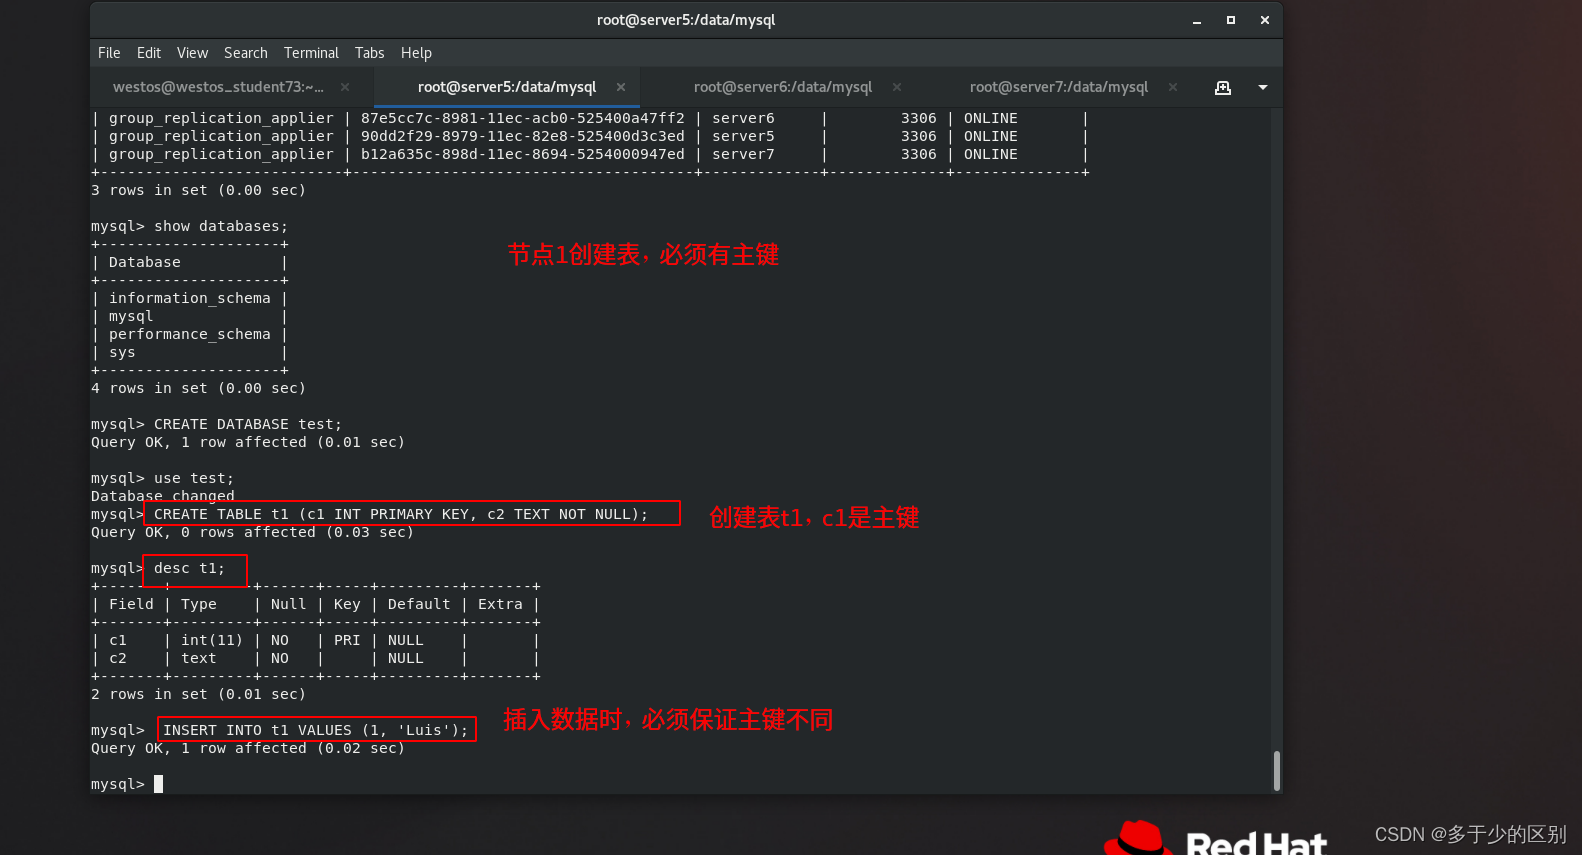Open the File menu

(x=109, y=53)
